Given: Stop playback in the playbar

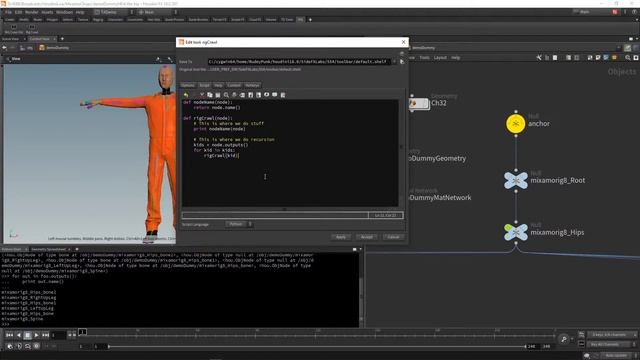Looking at the screenshot, I should [27, 335].
